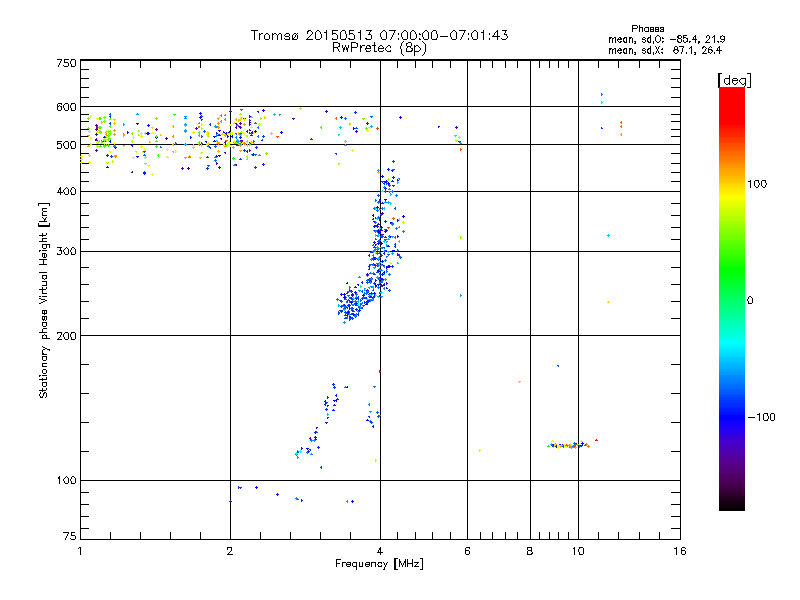800x600 pixels.
Task: Click the x-axis tick label '8'
Action: click(530, 551)
